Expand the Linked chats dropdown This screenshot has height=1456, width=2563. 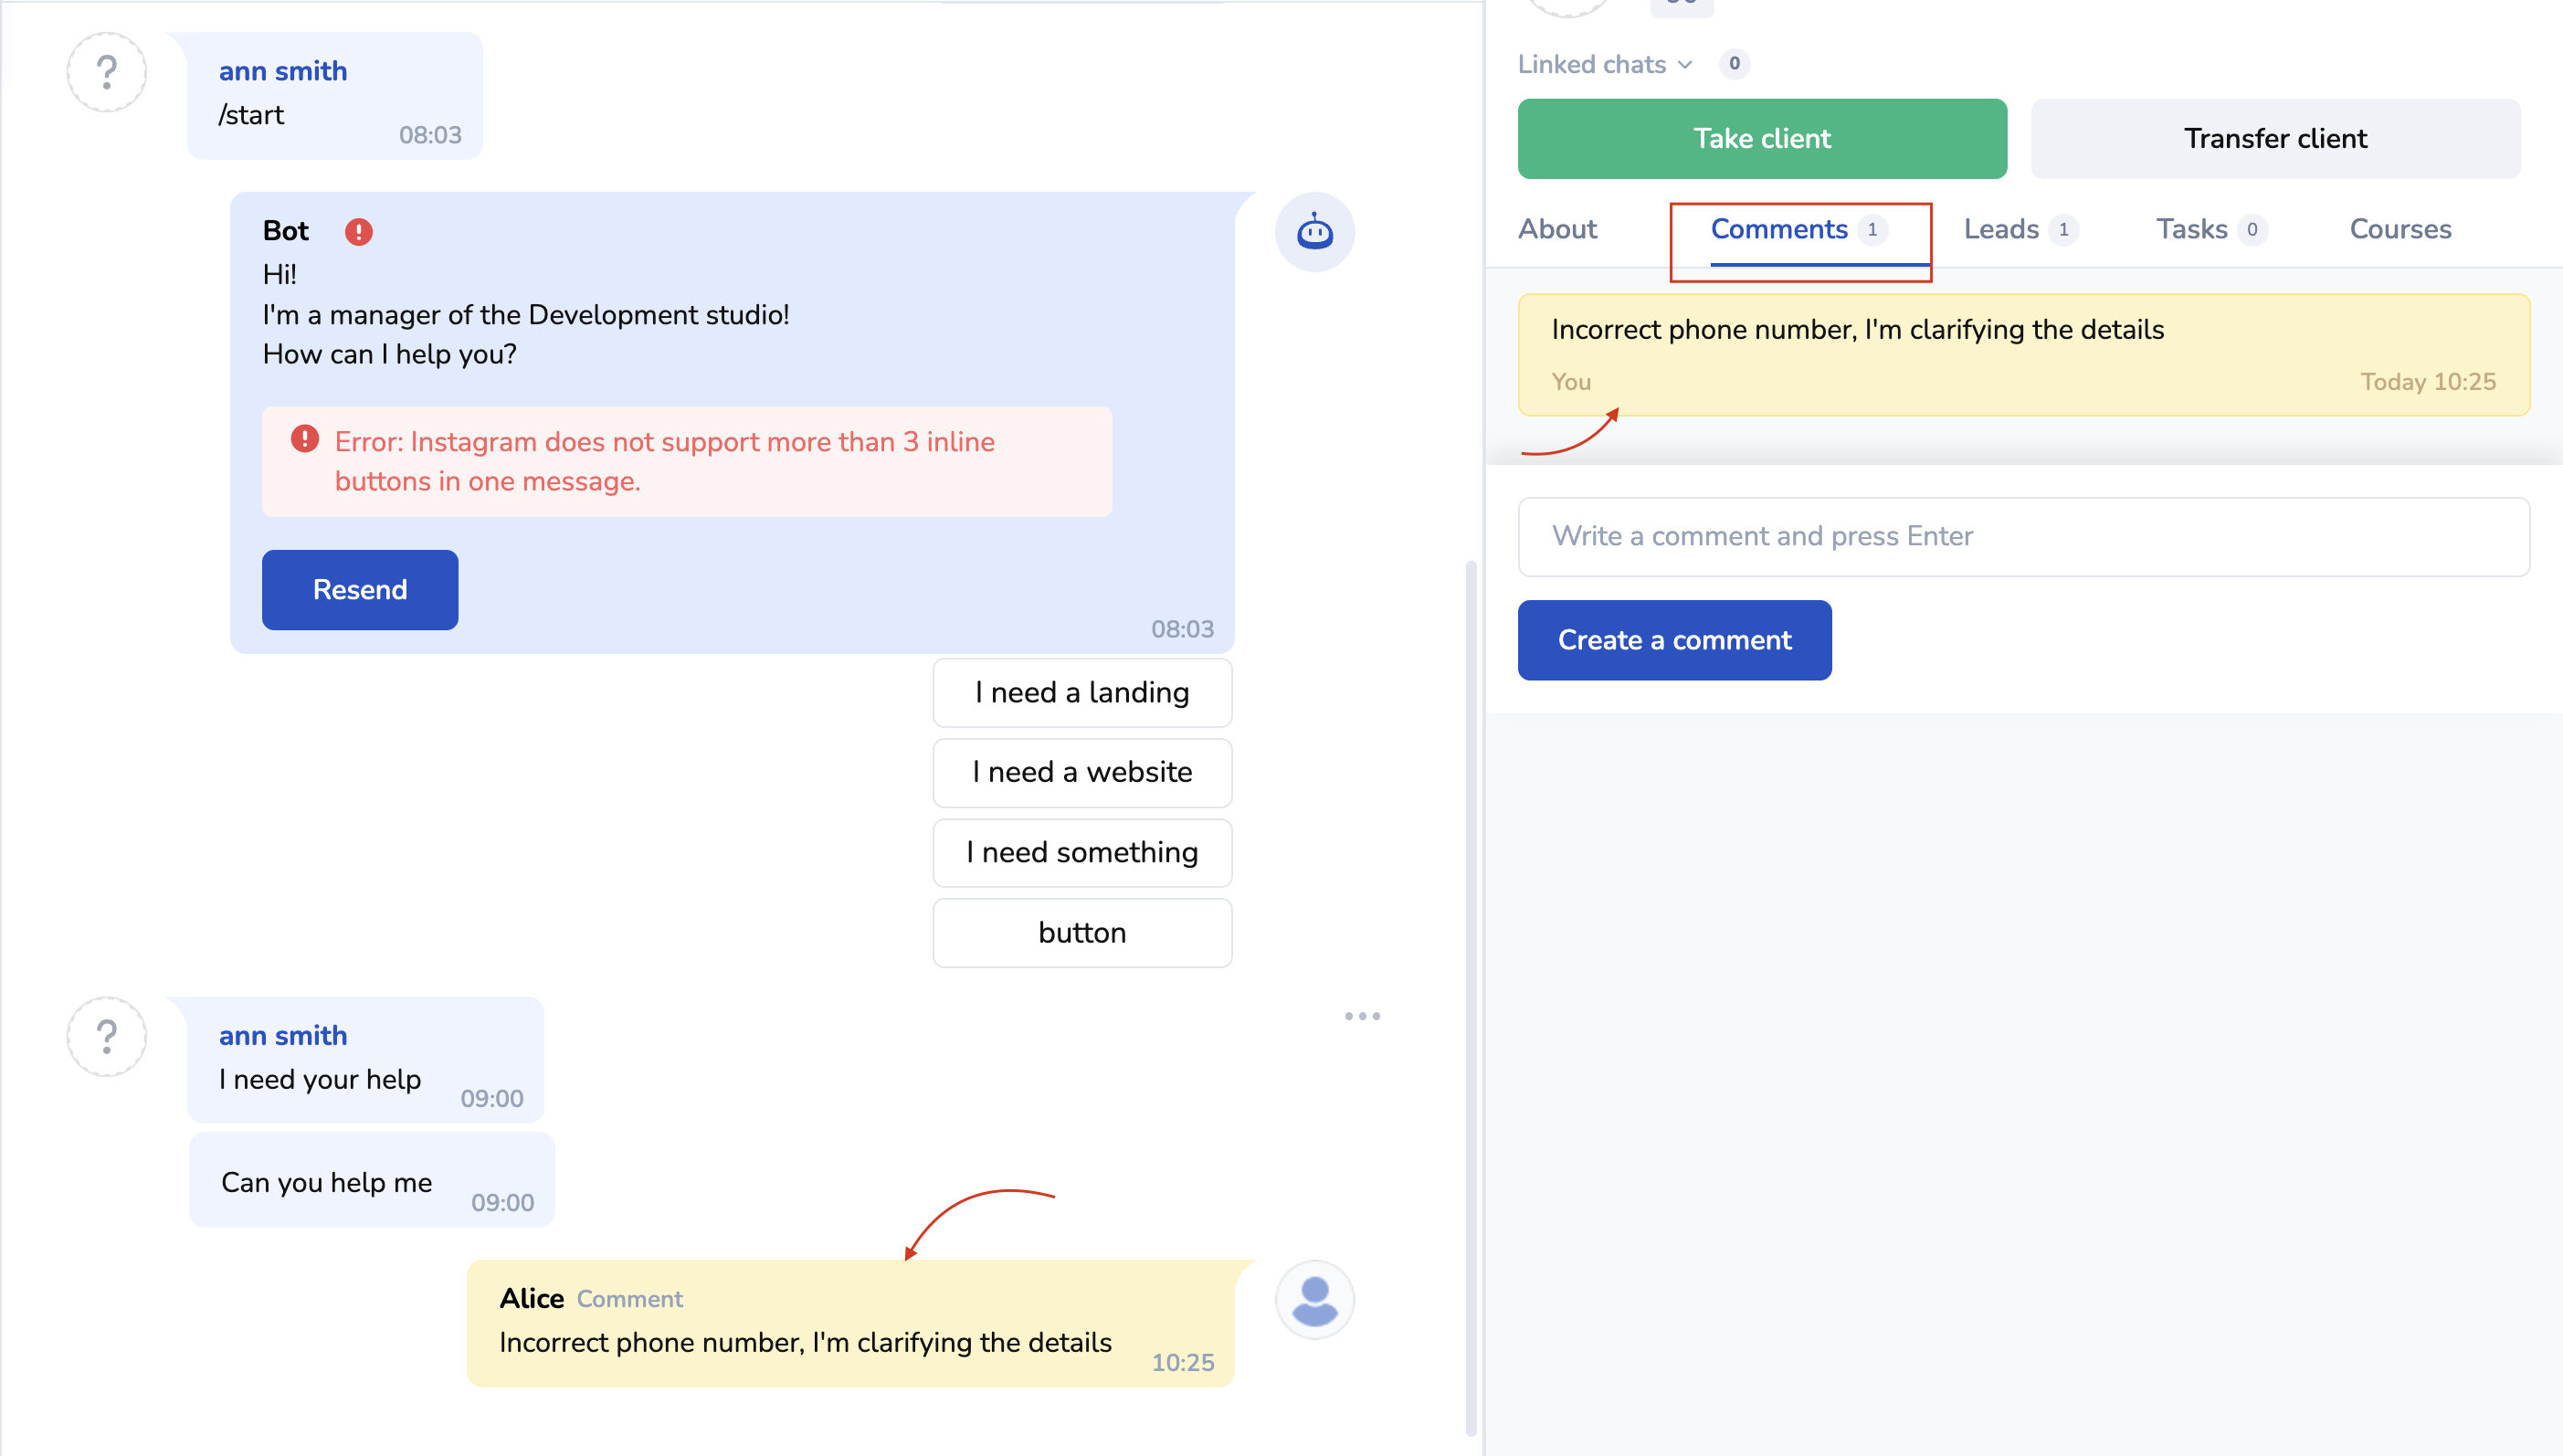click(x=1605, y=64)
